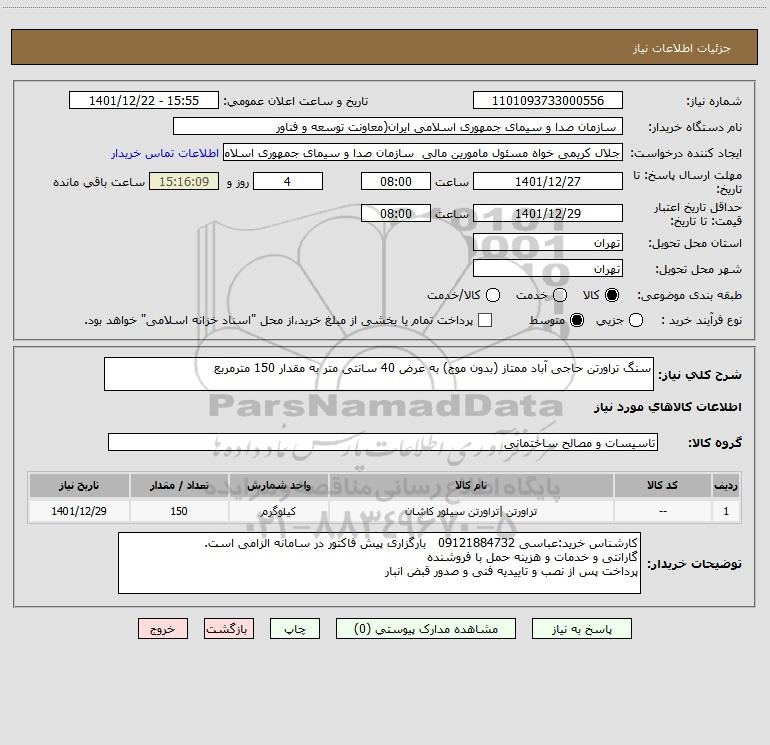This screenshot has height=745, width=770.
Task: Click request creator name field
Action: pyautogui.click(x=423, y=153)
